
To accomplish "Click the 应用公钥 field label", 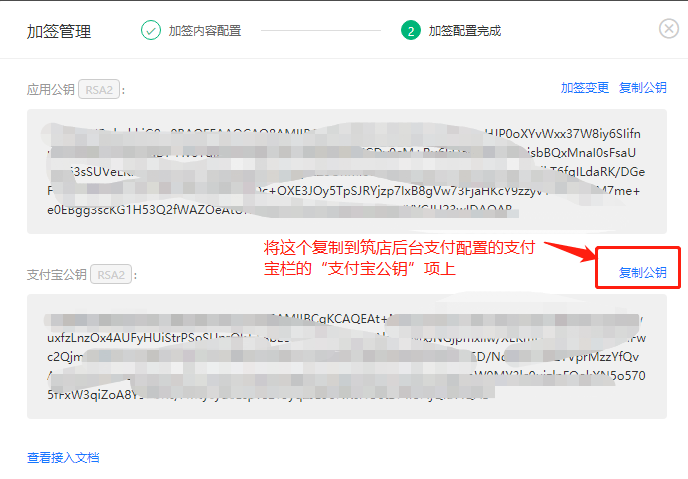I will coord(50,89).
